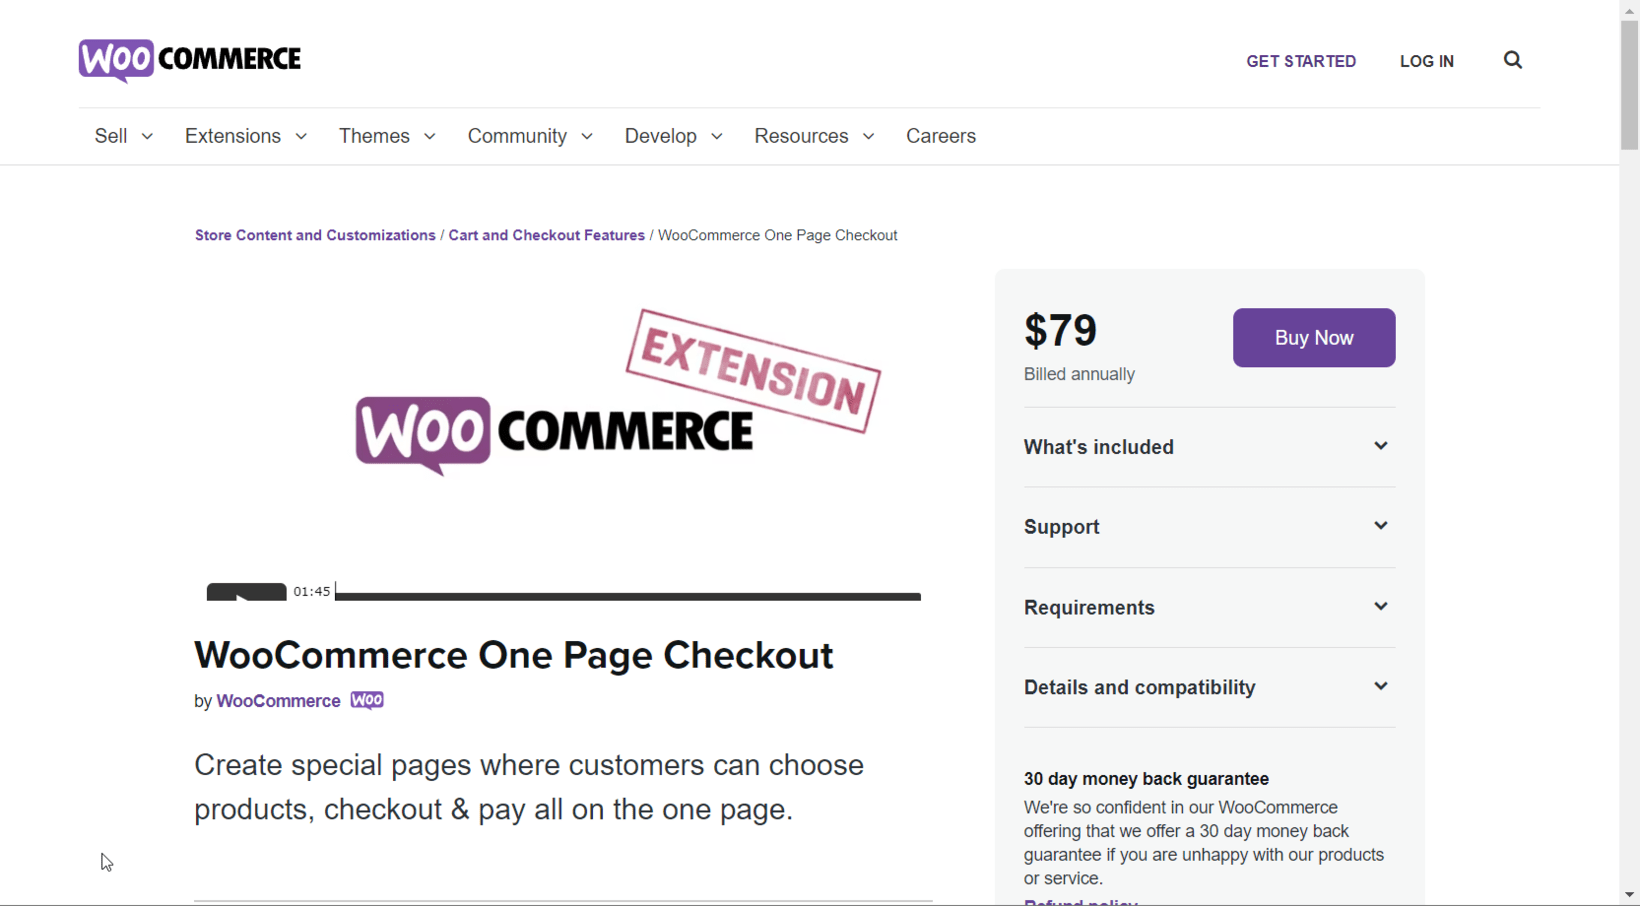This screenshot has height=906, width=1640.
Task: Open the Develop menu
Action: point(661,136)
